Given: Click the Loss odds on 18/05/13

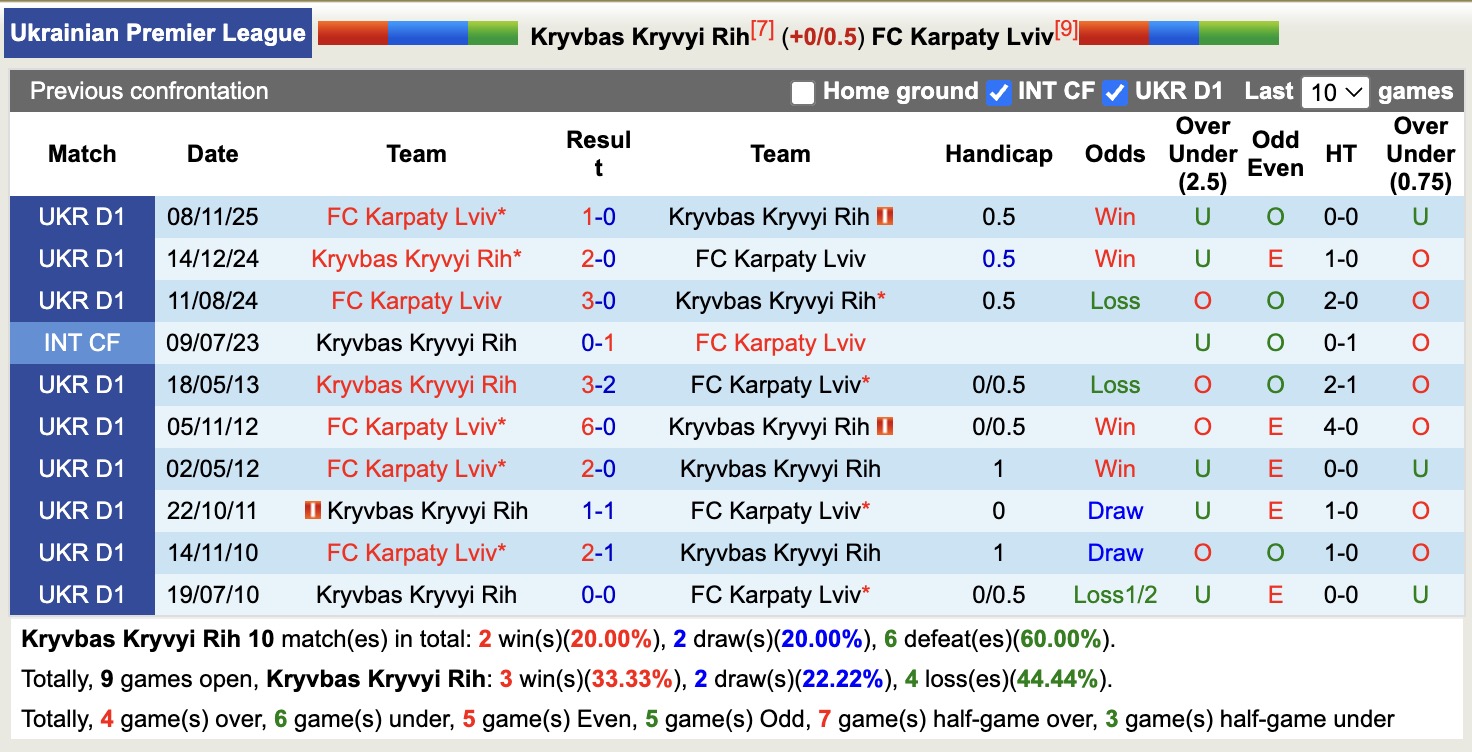Looking at the screenshot, I should (1115, 385).
